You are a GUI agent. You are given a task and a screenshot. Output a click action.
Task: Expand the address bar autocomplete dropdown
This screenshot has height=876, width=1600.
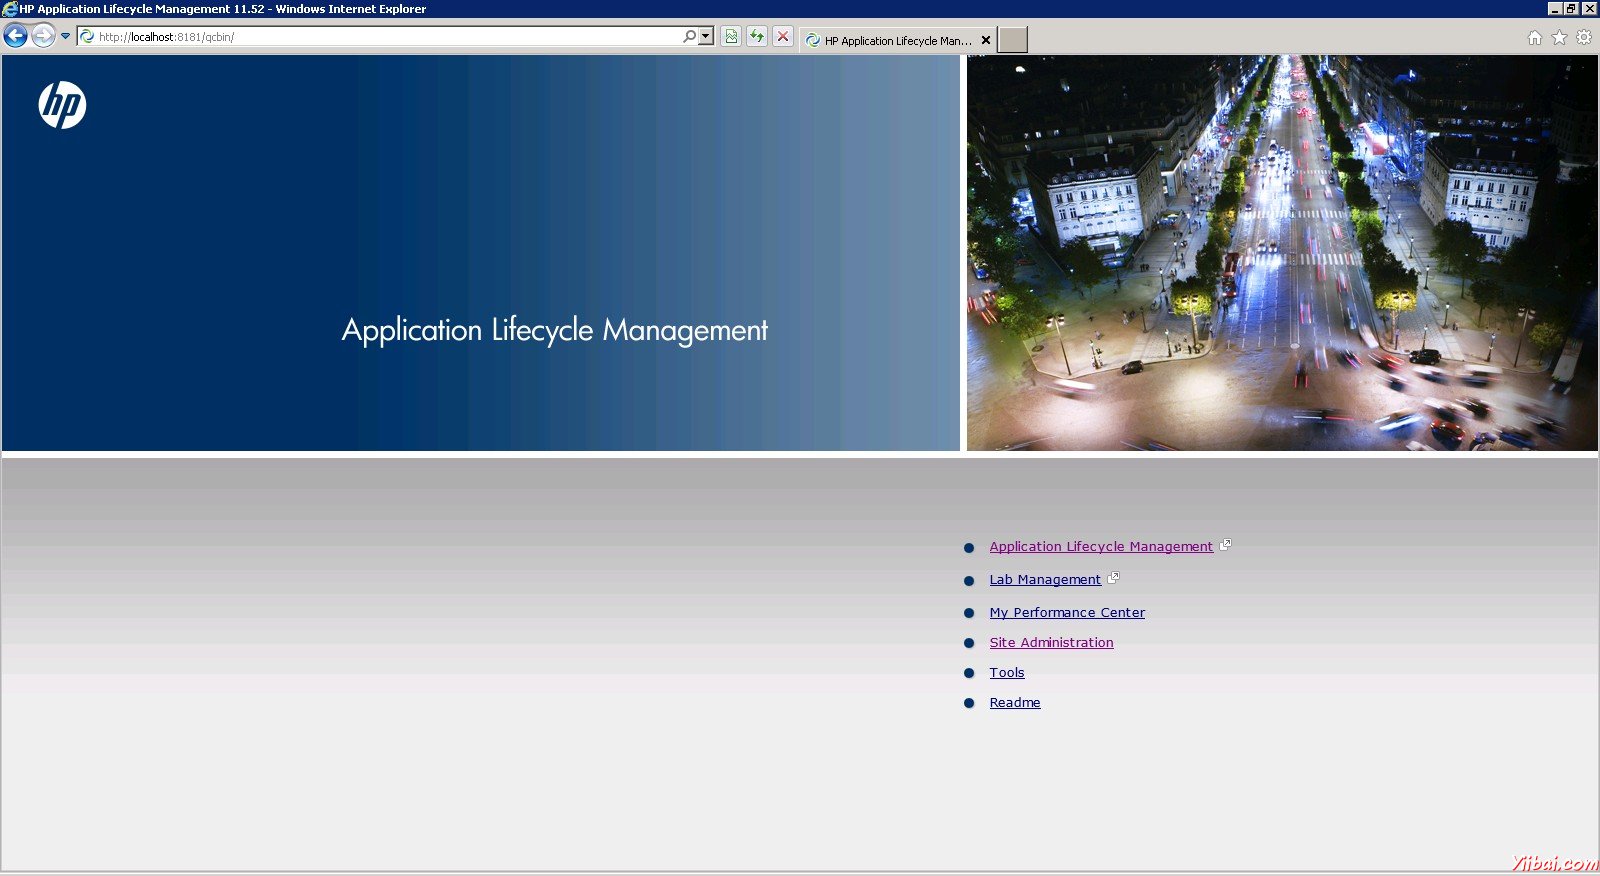point(706,37)
